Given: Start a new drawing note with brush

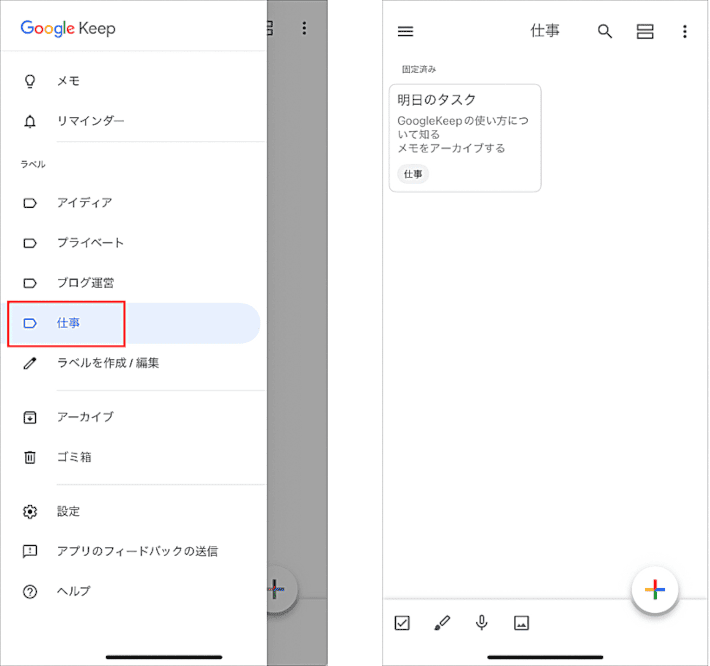Looking at the screenshot, I should click(442, 623).
